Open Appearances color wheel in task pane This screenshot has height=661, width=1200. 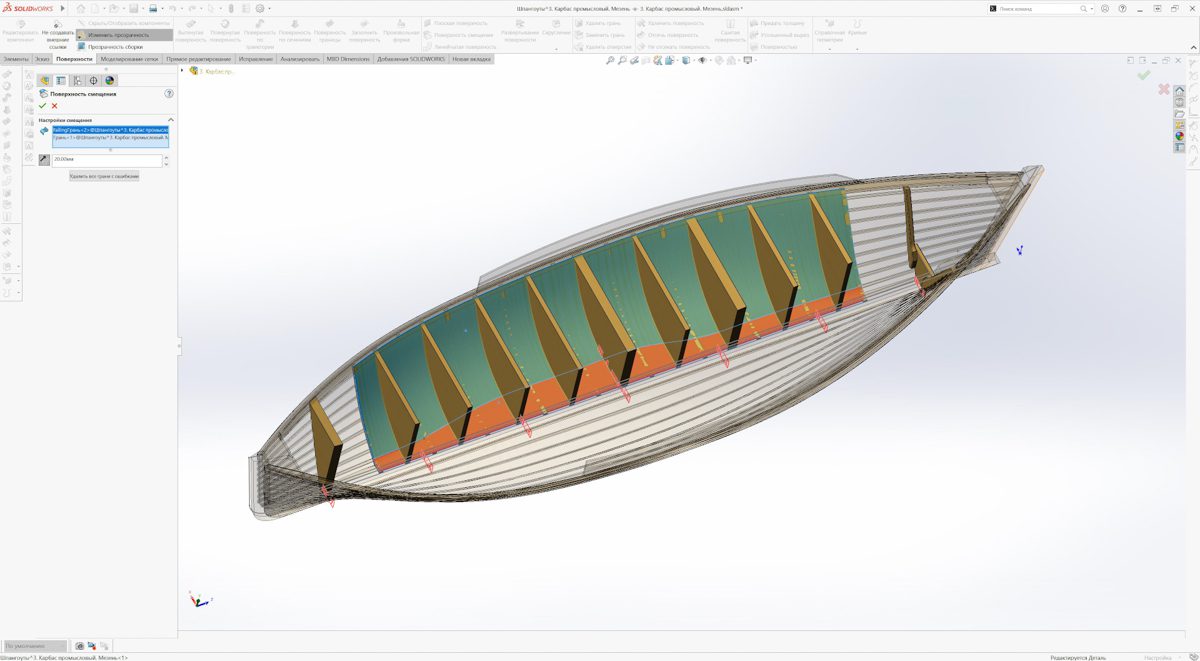(x=1180, y=136)
